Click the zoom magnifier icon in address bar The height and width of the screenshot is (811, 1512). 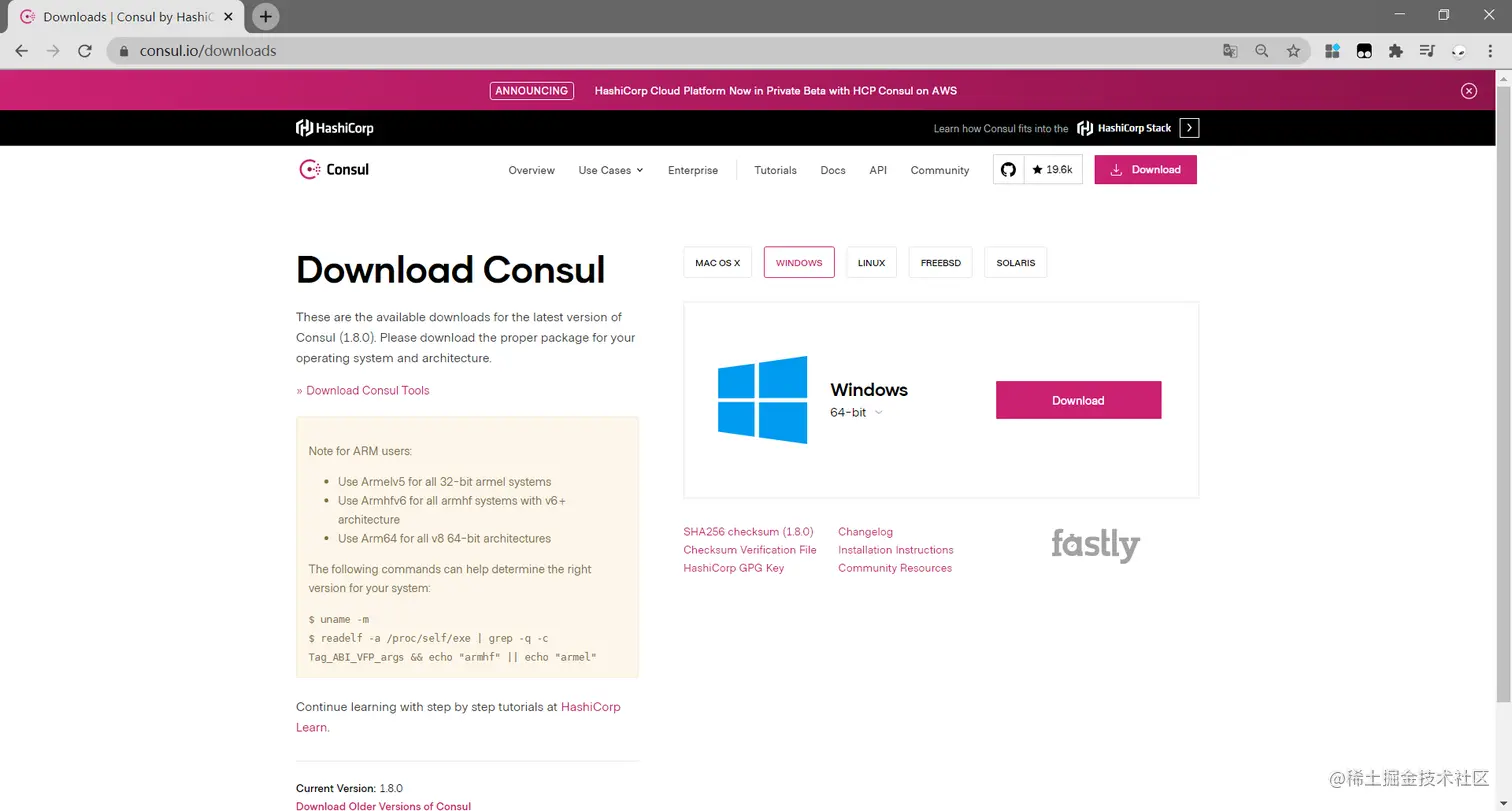coord(1262,51)
